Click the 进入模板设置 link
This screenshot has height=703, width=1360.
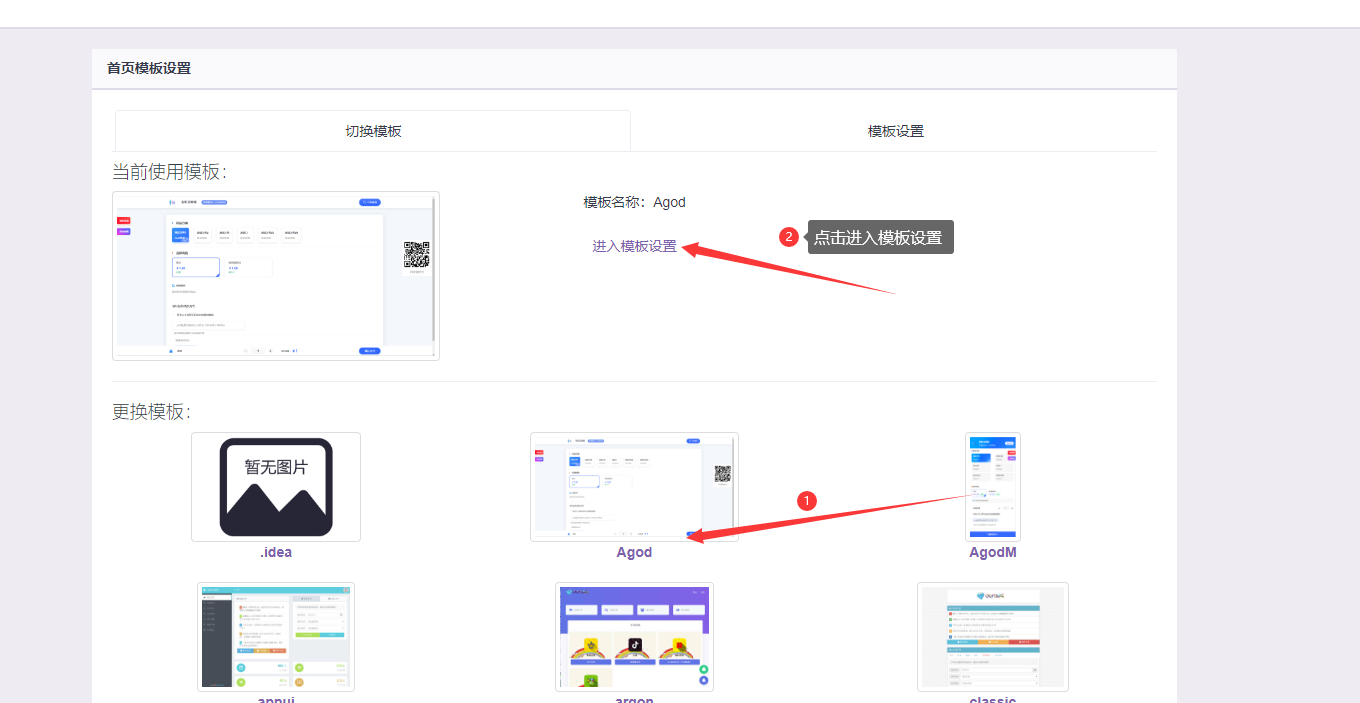(634, 246)
